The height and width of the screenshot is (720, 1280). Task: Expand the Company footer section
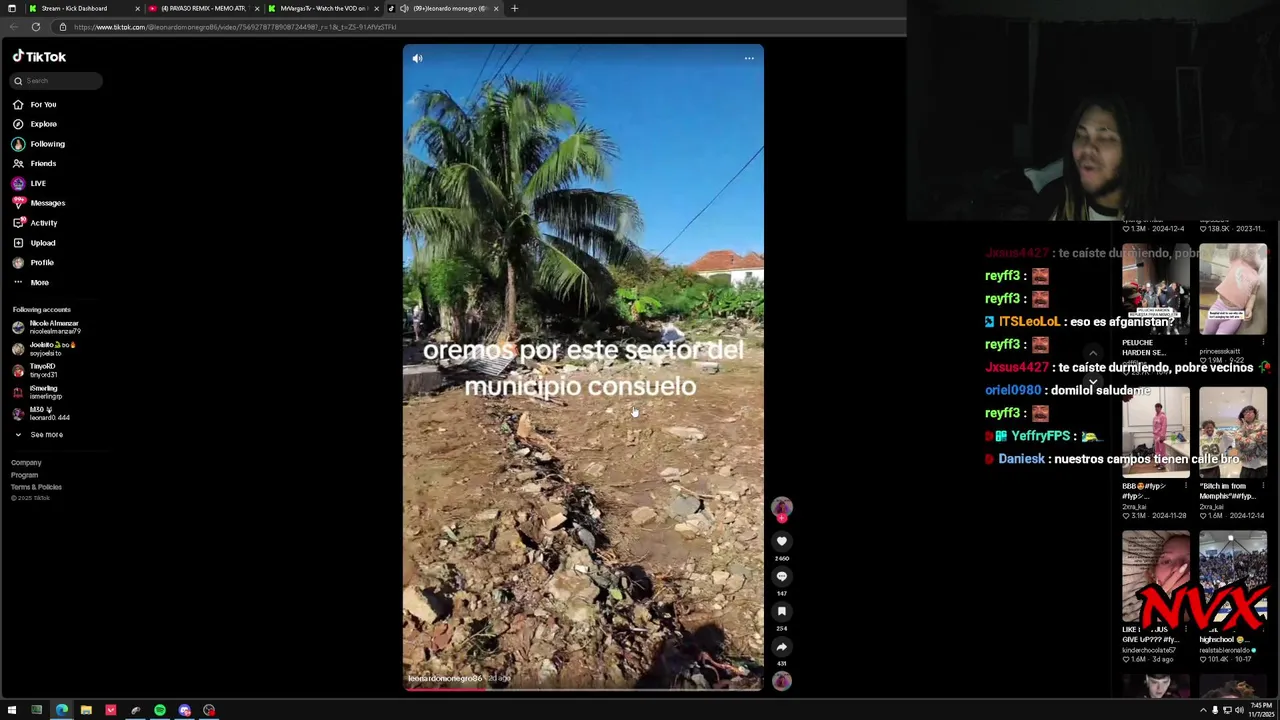[26, 463]
